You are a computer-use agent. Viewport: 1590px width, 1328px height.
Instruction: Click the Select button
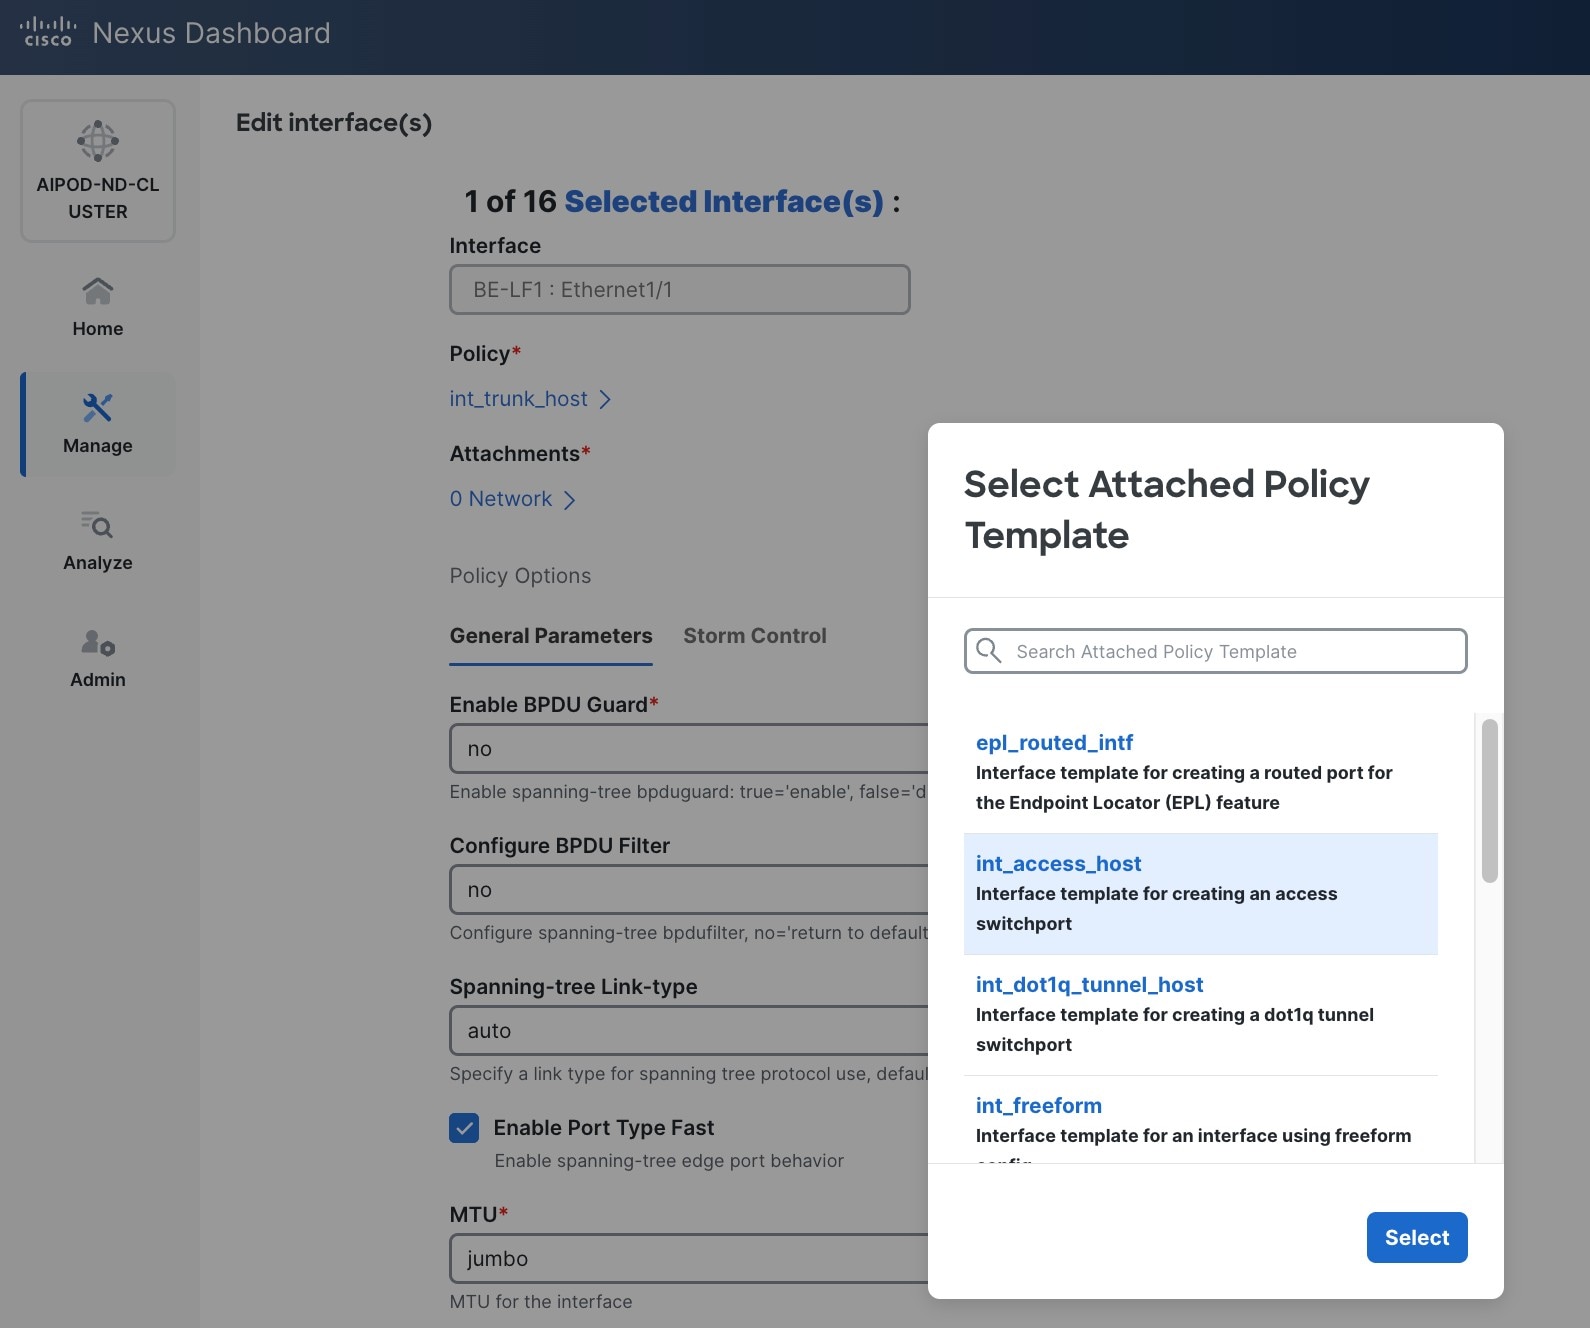click(1417, 1237)
